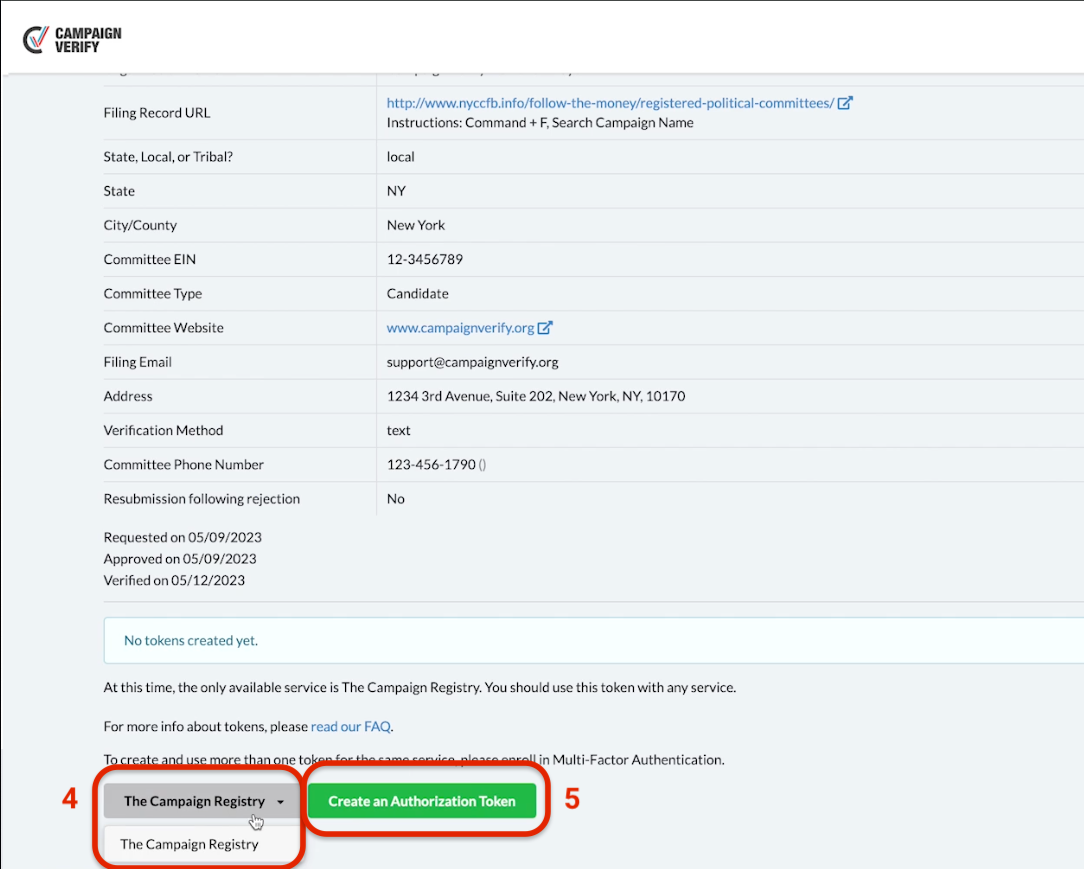Screen dimensions: 1084x869
Task: Open the www.campaignverify.org website link
Action: (460, 328)
